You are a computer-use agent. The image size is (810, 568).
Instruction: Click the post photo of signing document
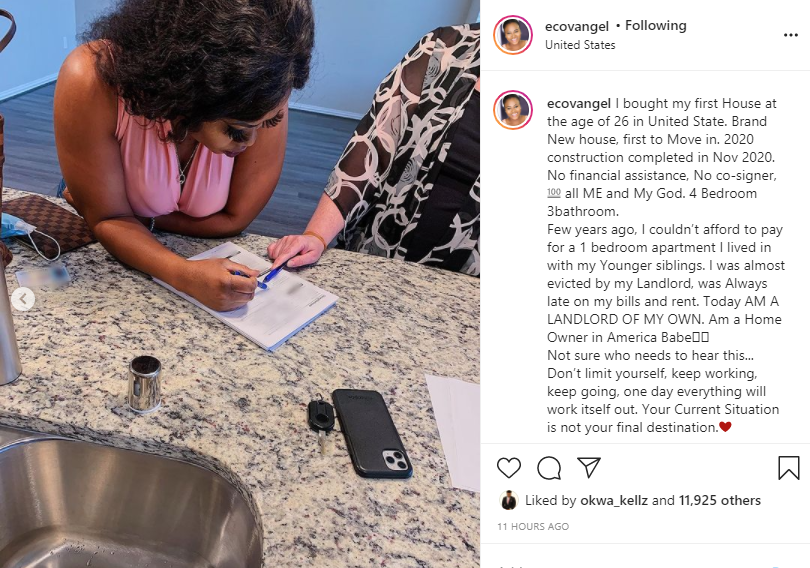coord(240,284)
